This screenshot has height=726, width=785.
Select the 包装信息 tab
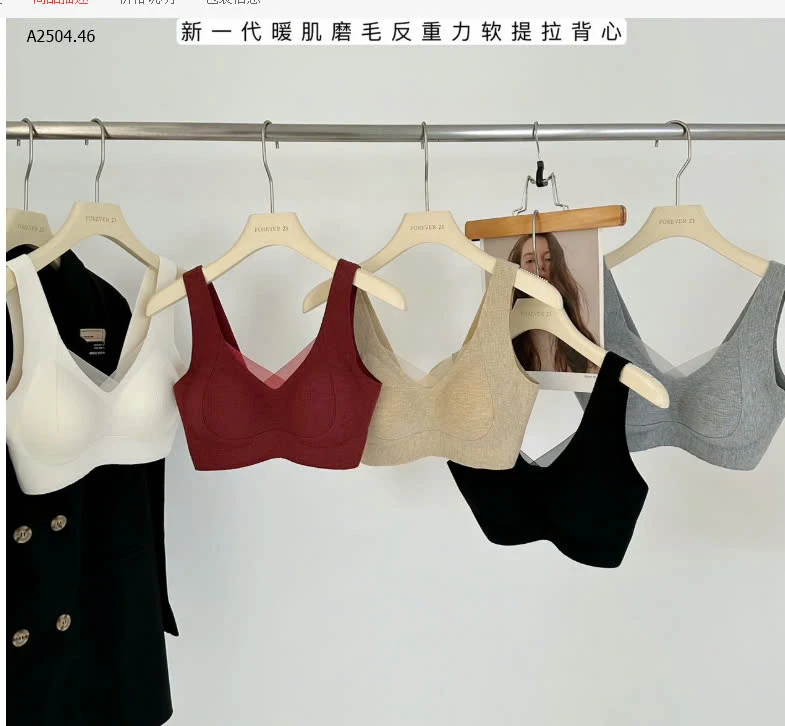(232, 2)
